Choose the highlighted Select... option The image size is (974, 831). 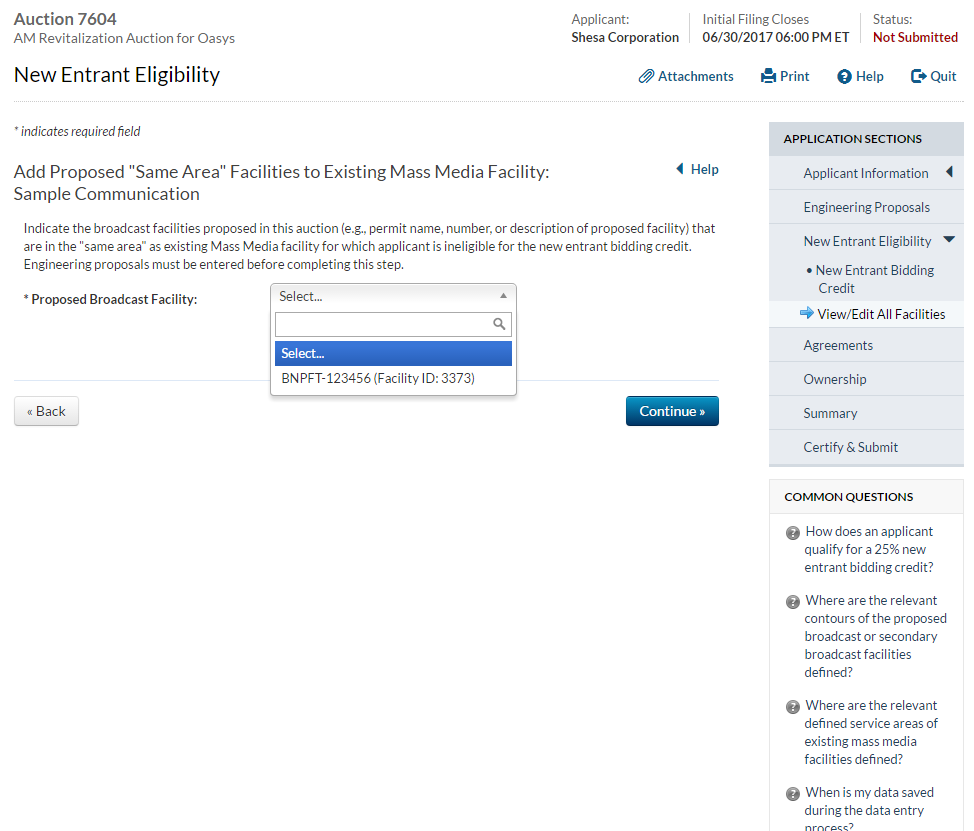393,353
